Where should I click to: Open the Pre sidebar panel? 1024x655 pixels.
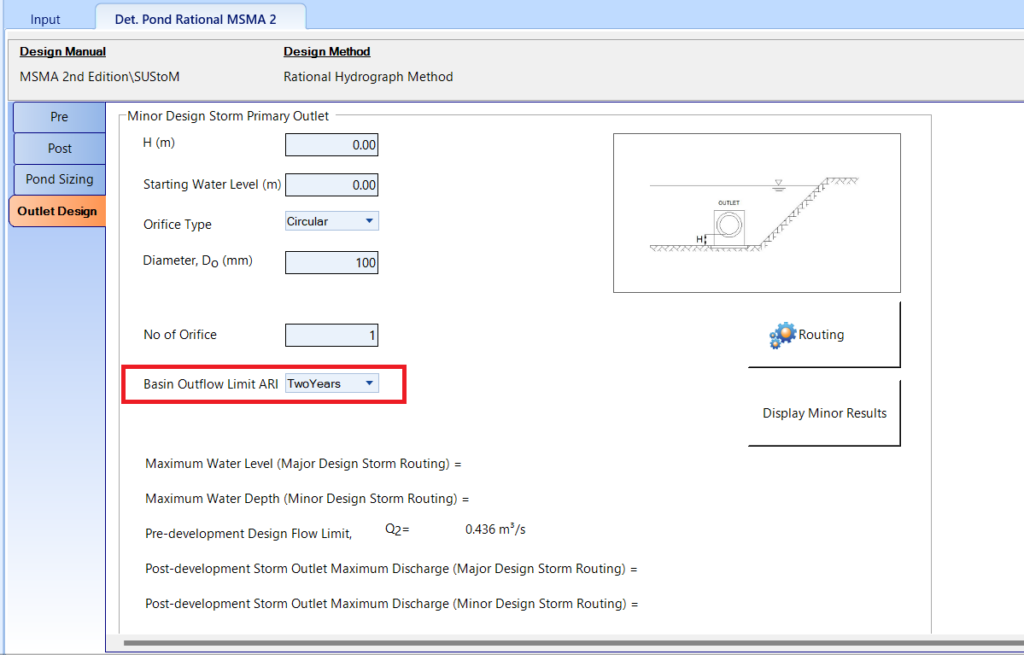(x=59, y=116)
